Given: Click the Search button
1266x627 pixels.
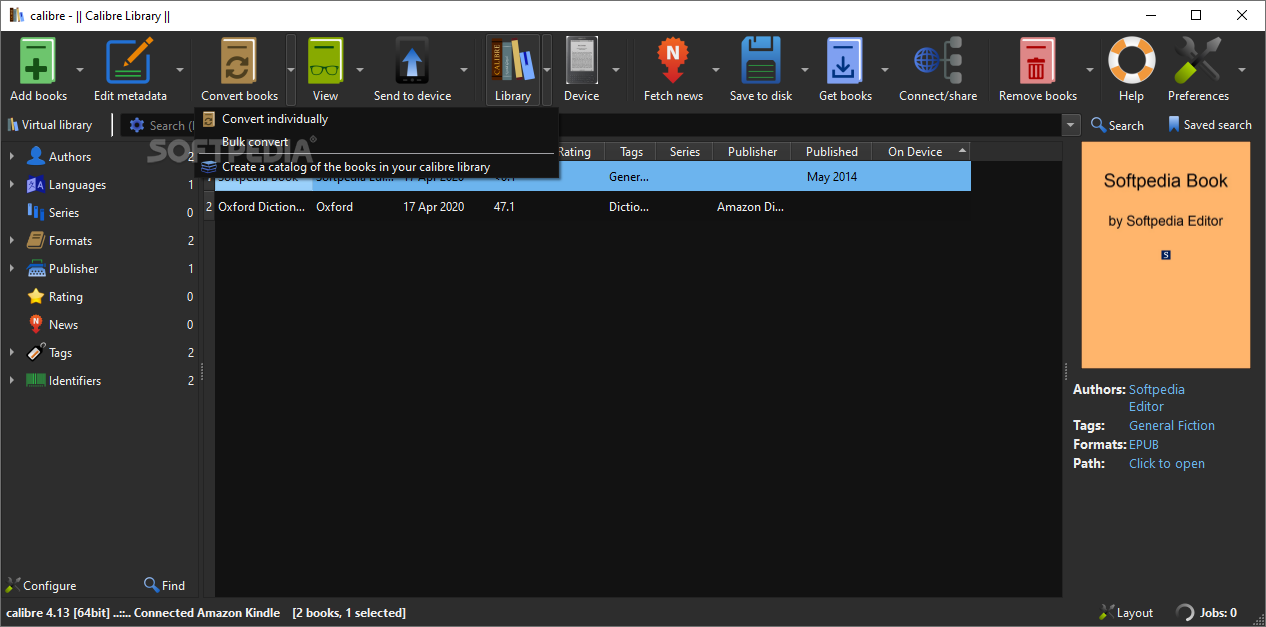Looking at the screenshot, I should [1117, 125].
